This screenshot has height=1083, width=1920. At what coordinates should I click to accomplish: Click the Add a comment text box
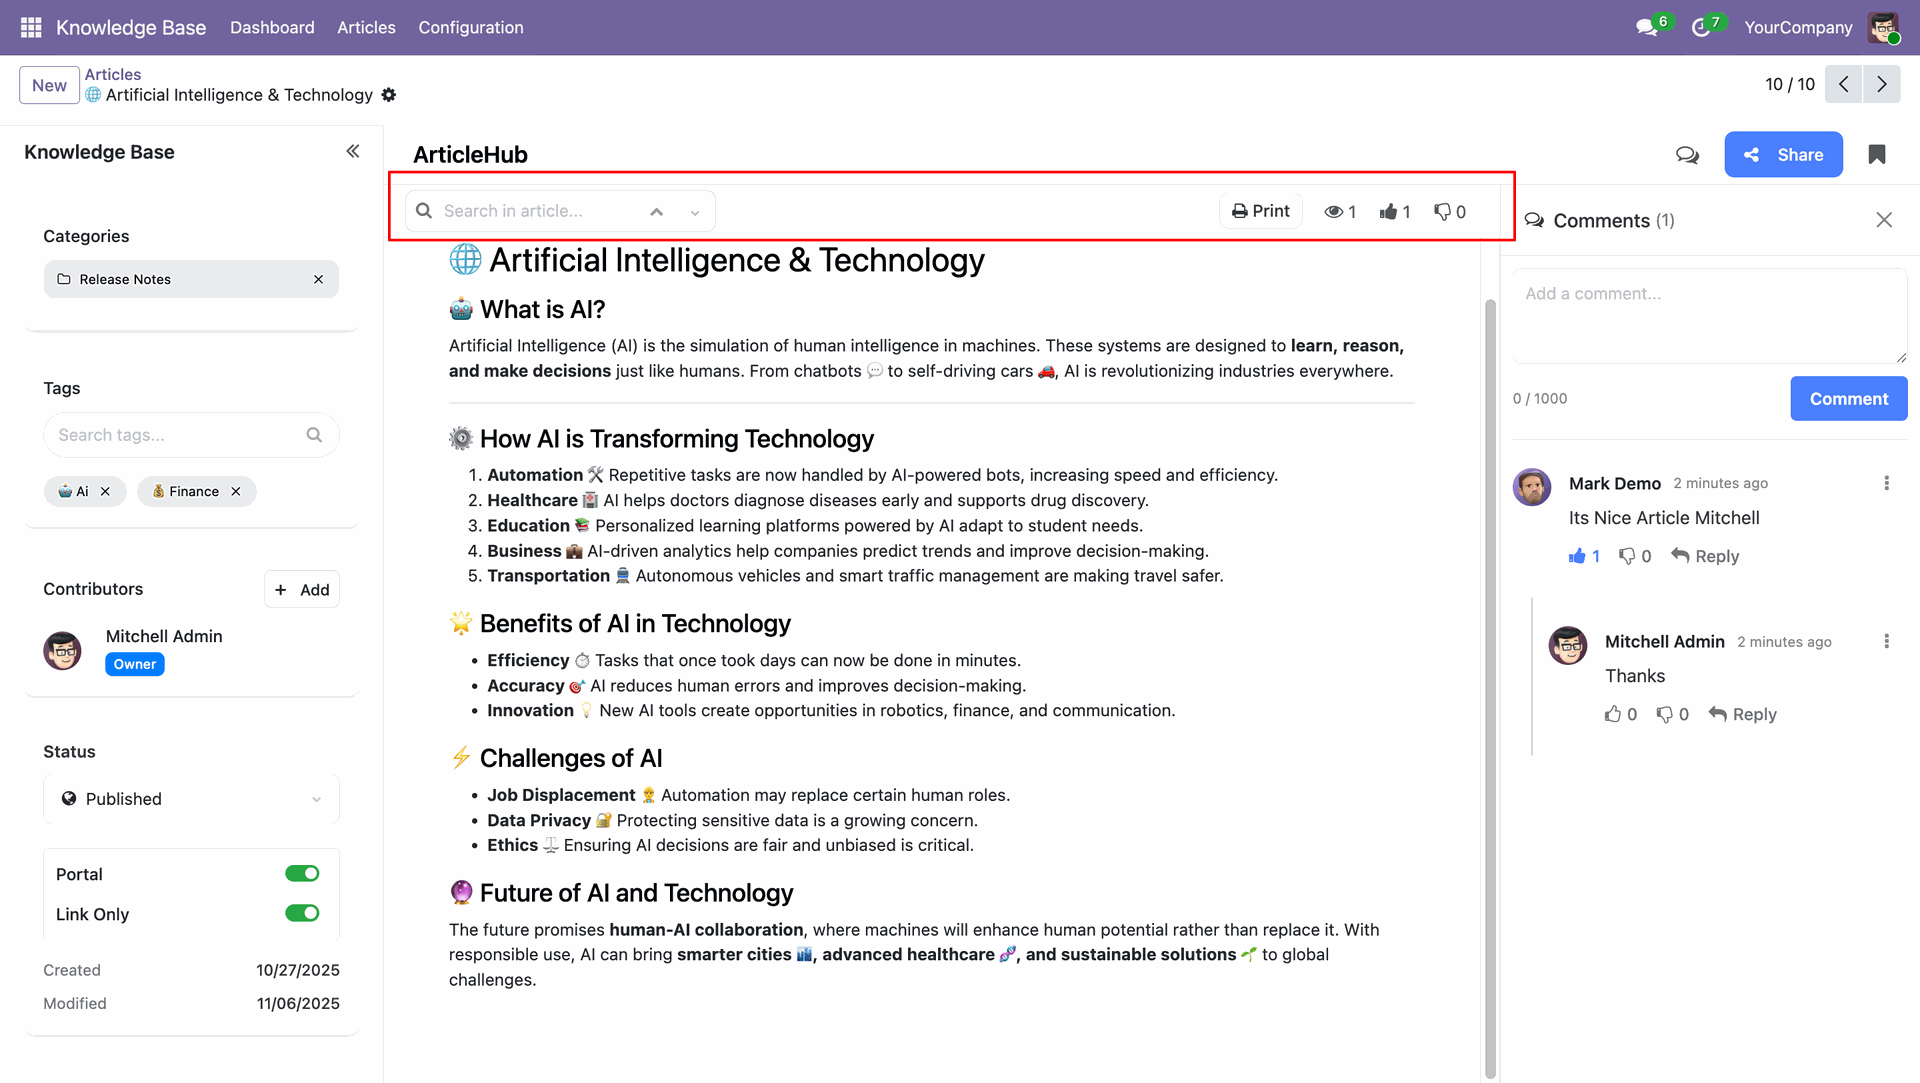click(1709, 315)
